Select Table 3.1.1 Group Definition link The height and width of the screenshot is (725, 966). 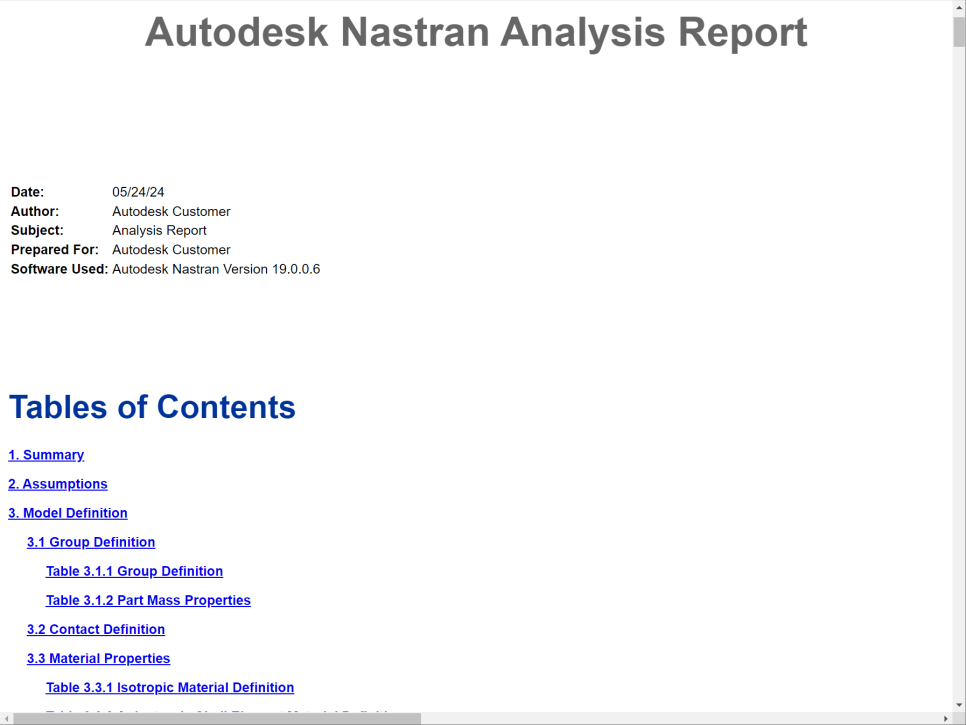pyautogui.click(x=134, y=571)
